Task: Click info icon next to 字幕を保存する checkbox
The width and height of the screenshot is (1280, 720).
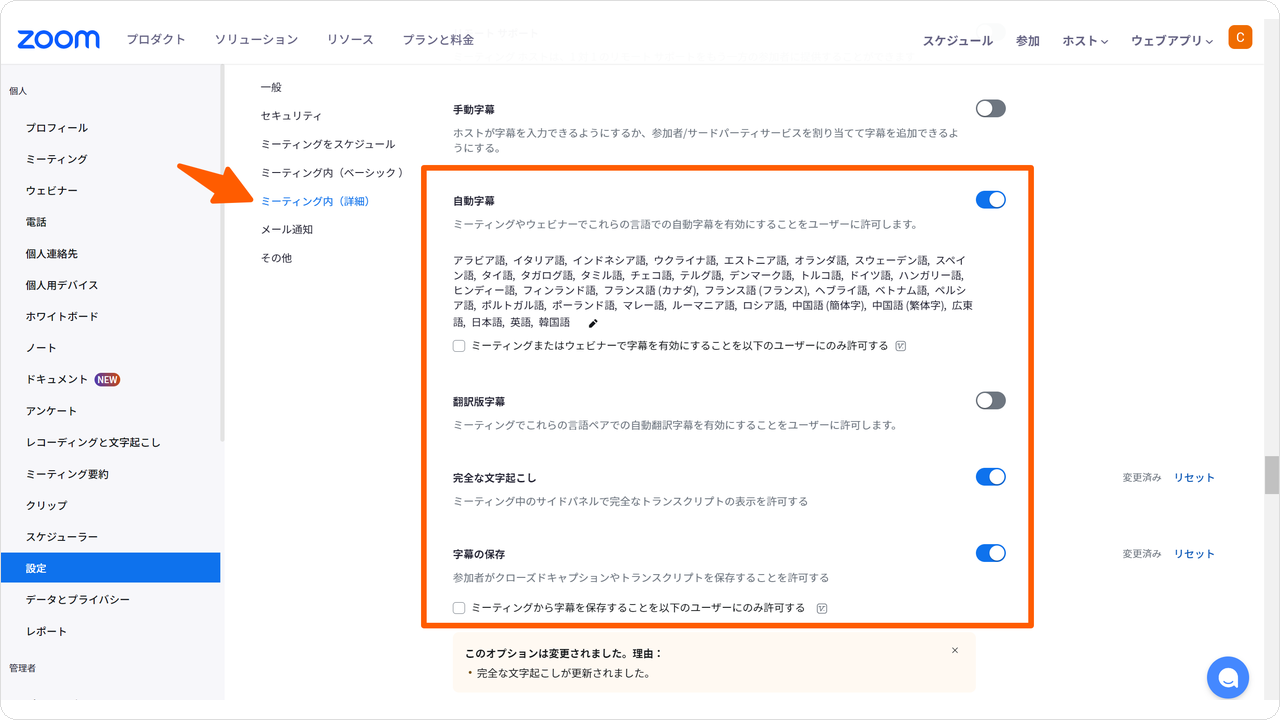Action: click(822, 608)
